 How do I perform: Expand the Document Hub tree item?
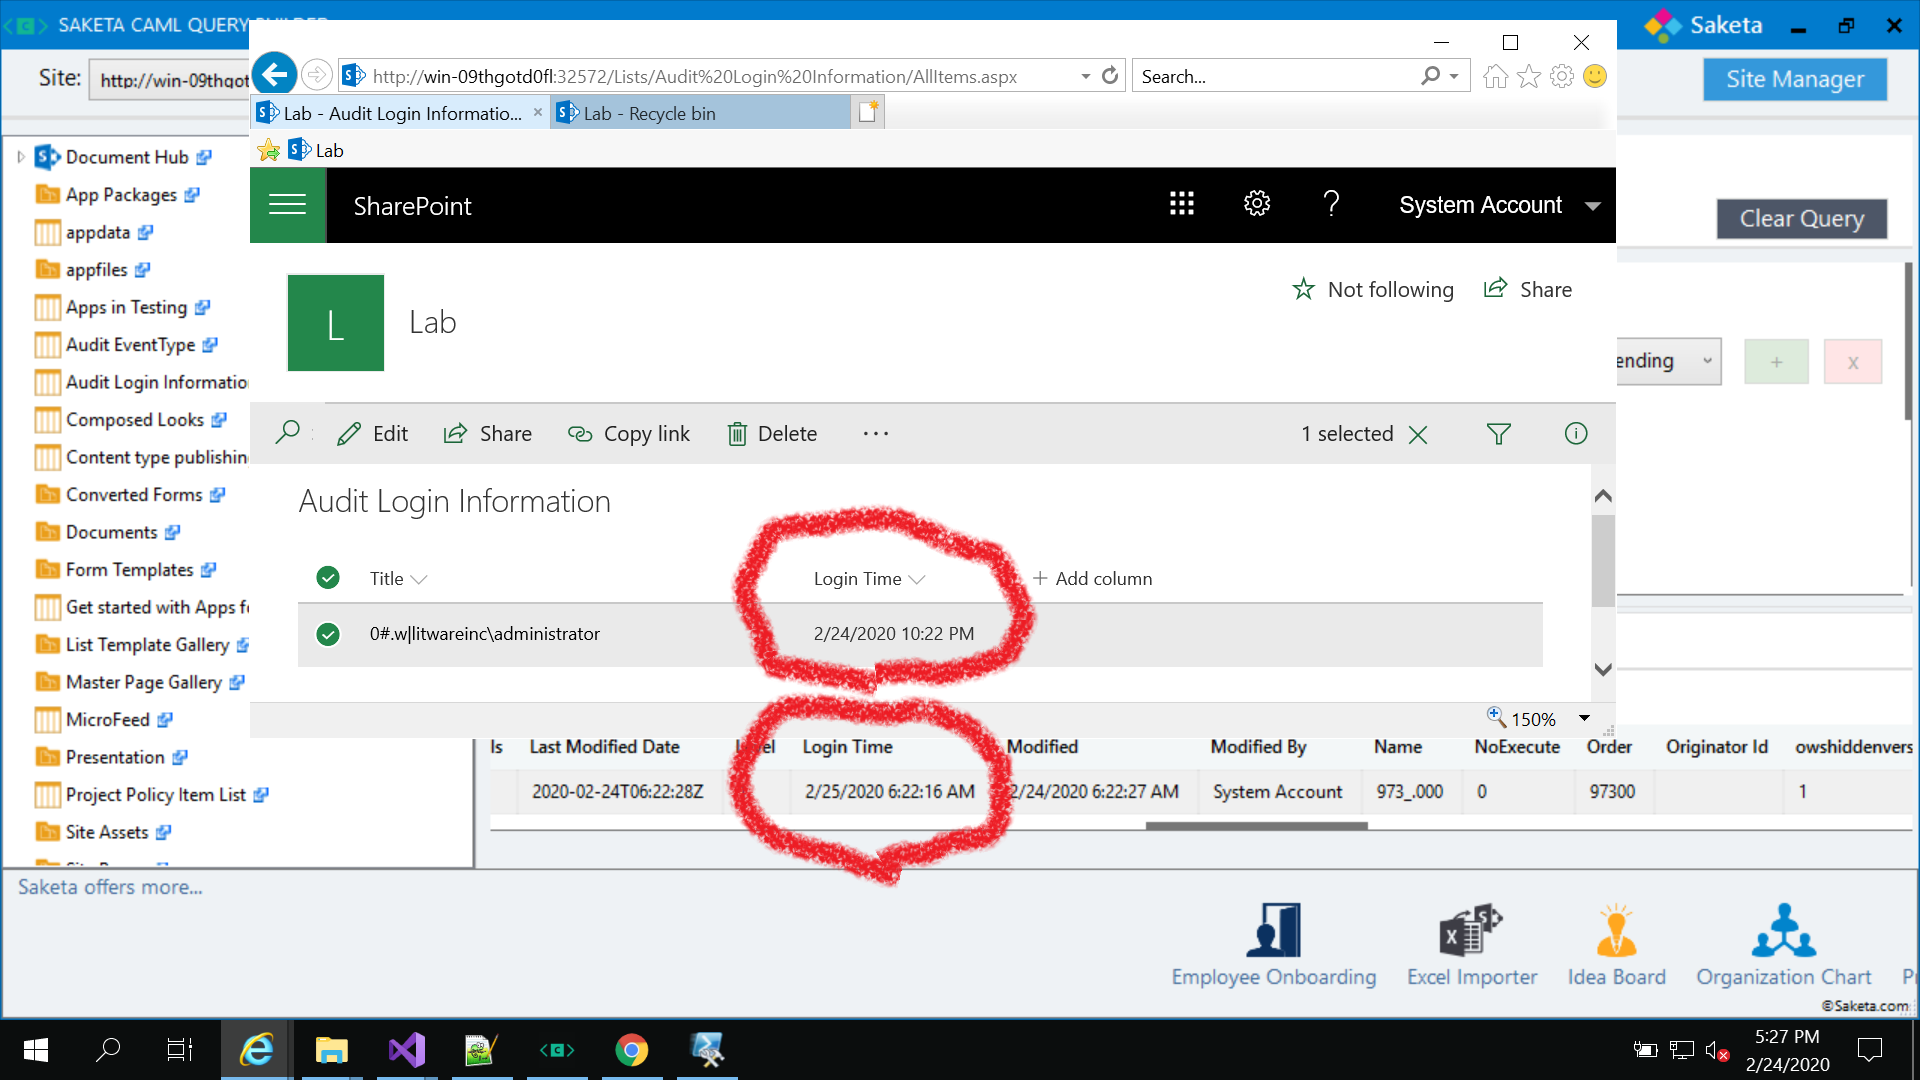[x=20, y=157]
